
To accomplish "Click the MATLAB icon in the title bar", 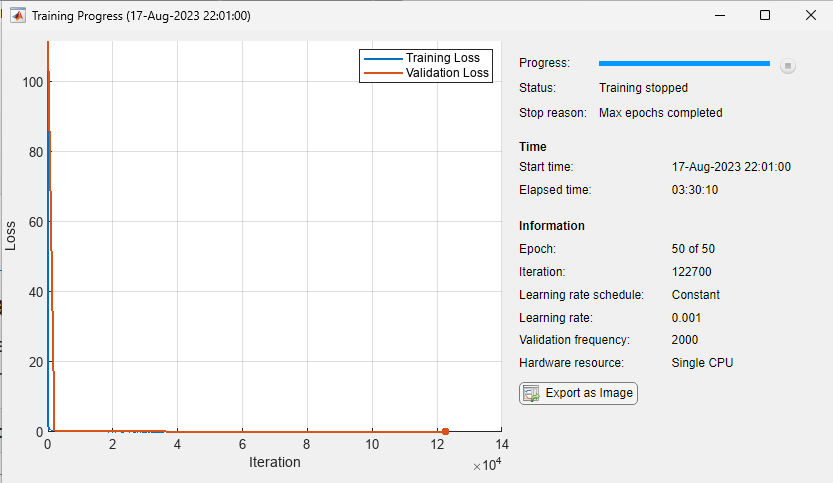I will [x=18, y=15].
